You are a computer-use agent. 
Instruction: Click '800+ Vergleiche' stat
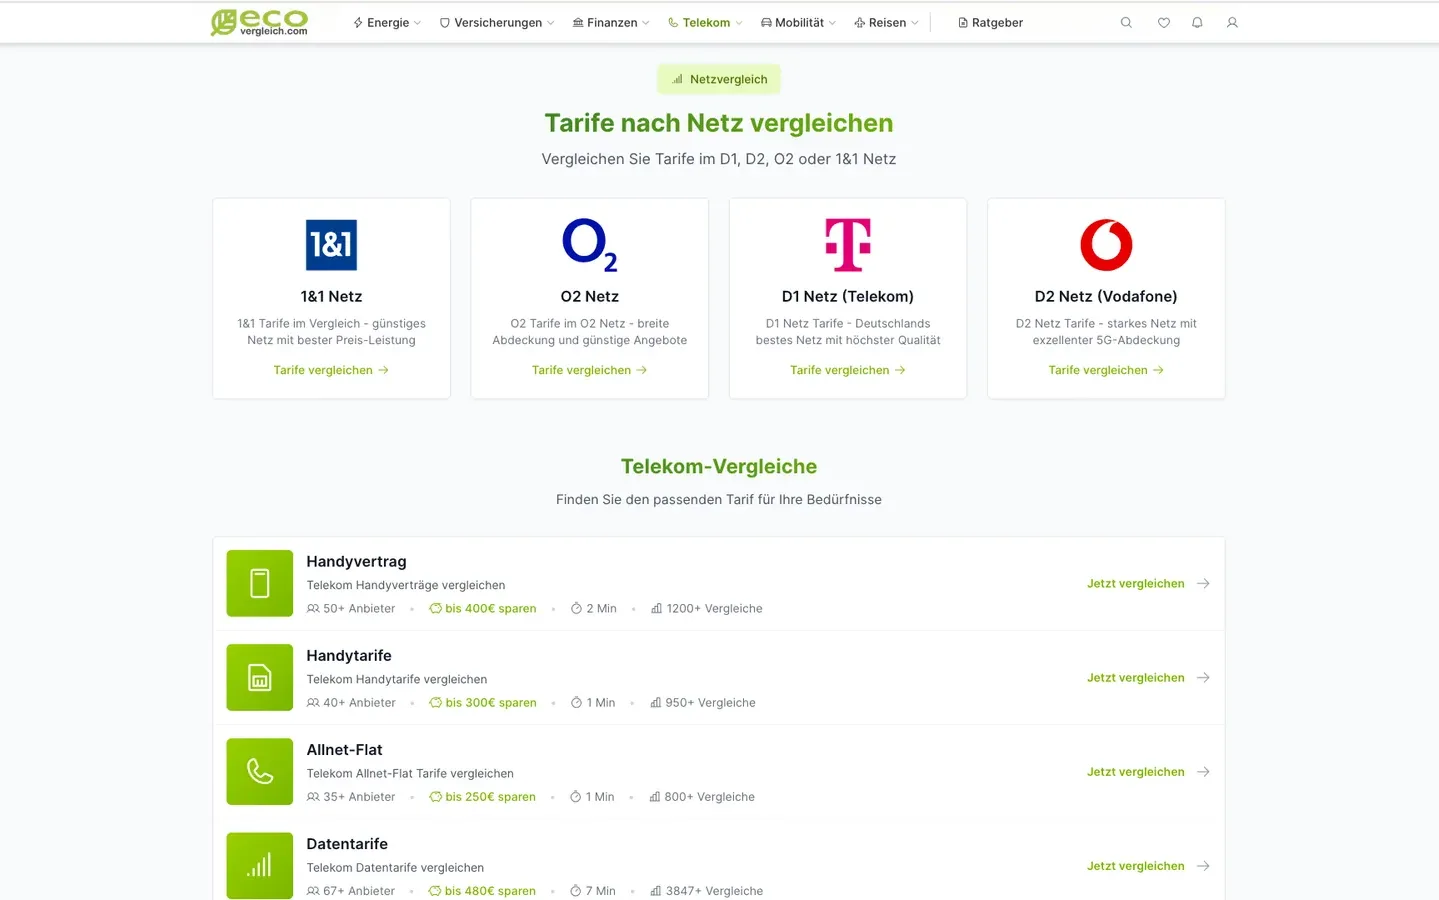(x=702, y=797)
